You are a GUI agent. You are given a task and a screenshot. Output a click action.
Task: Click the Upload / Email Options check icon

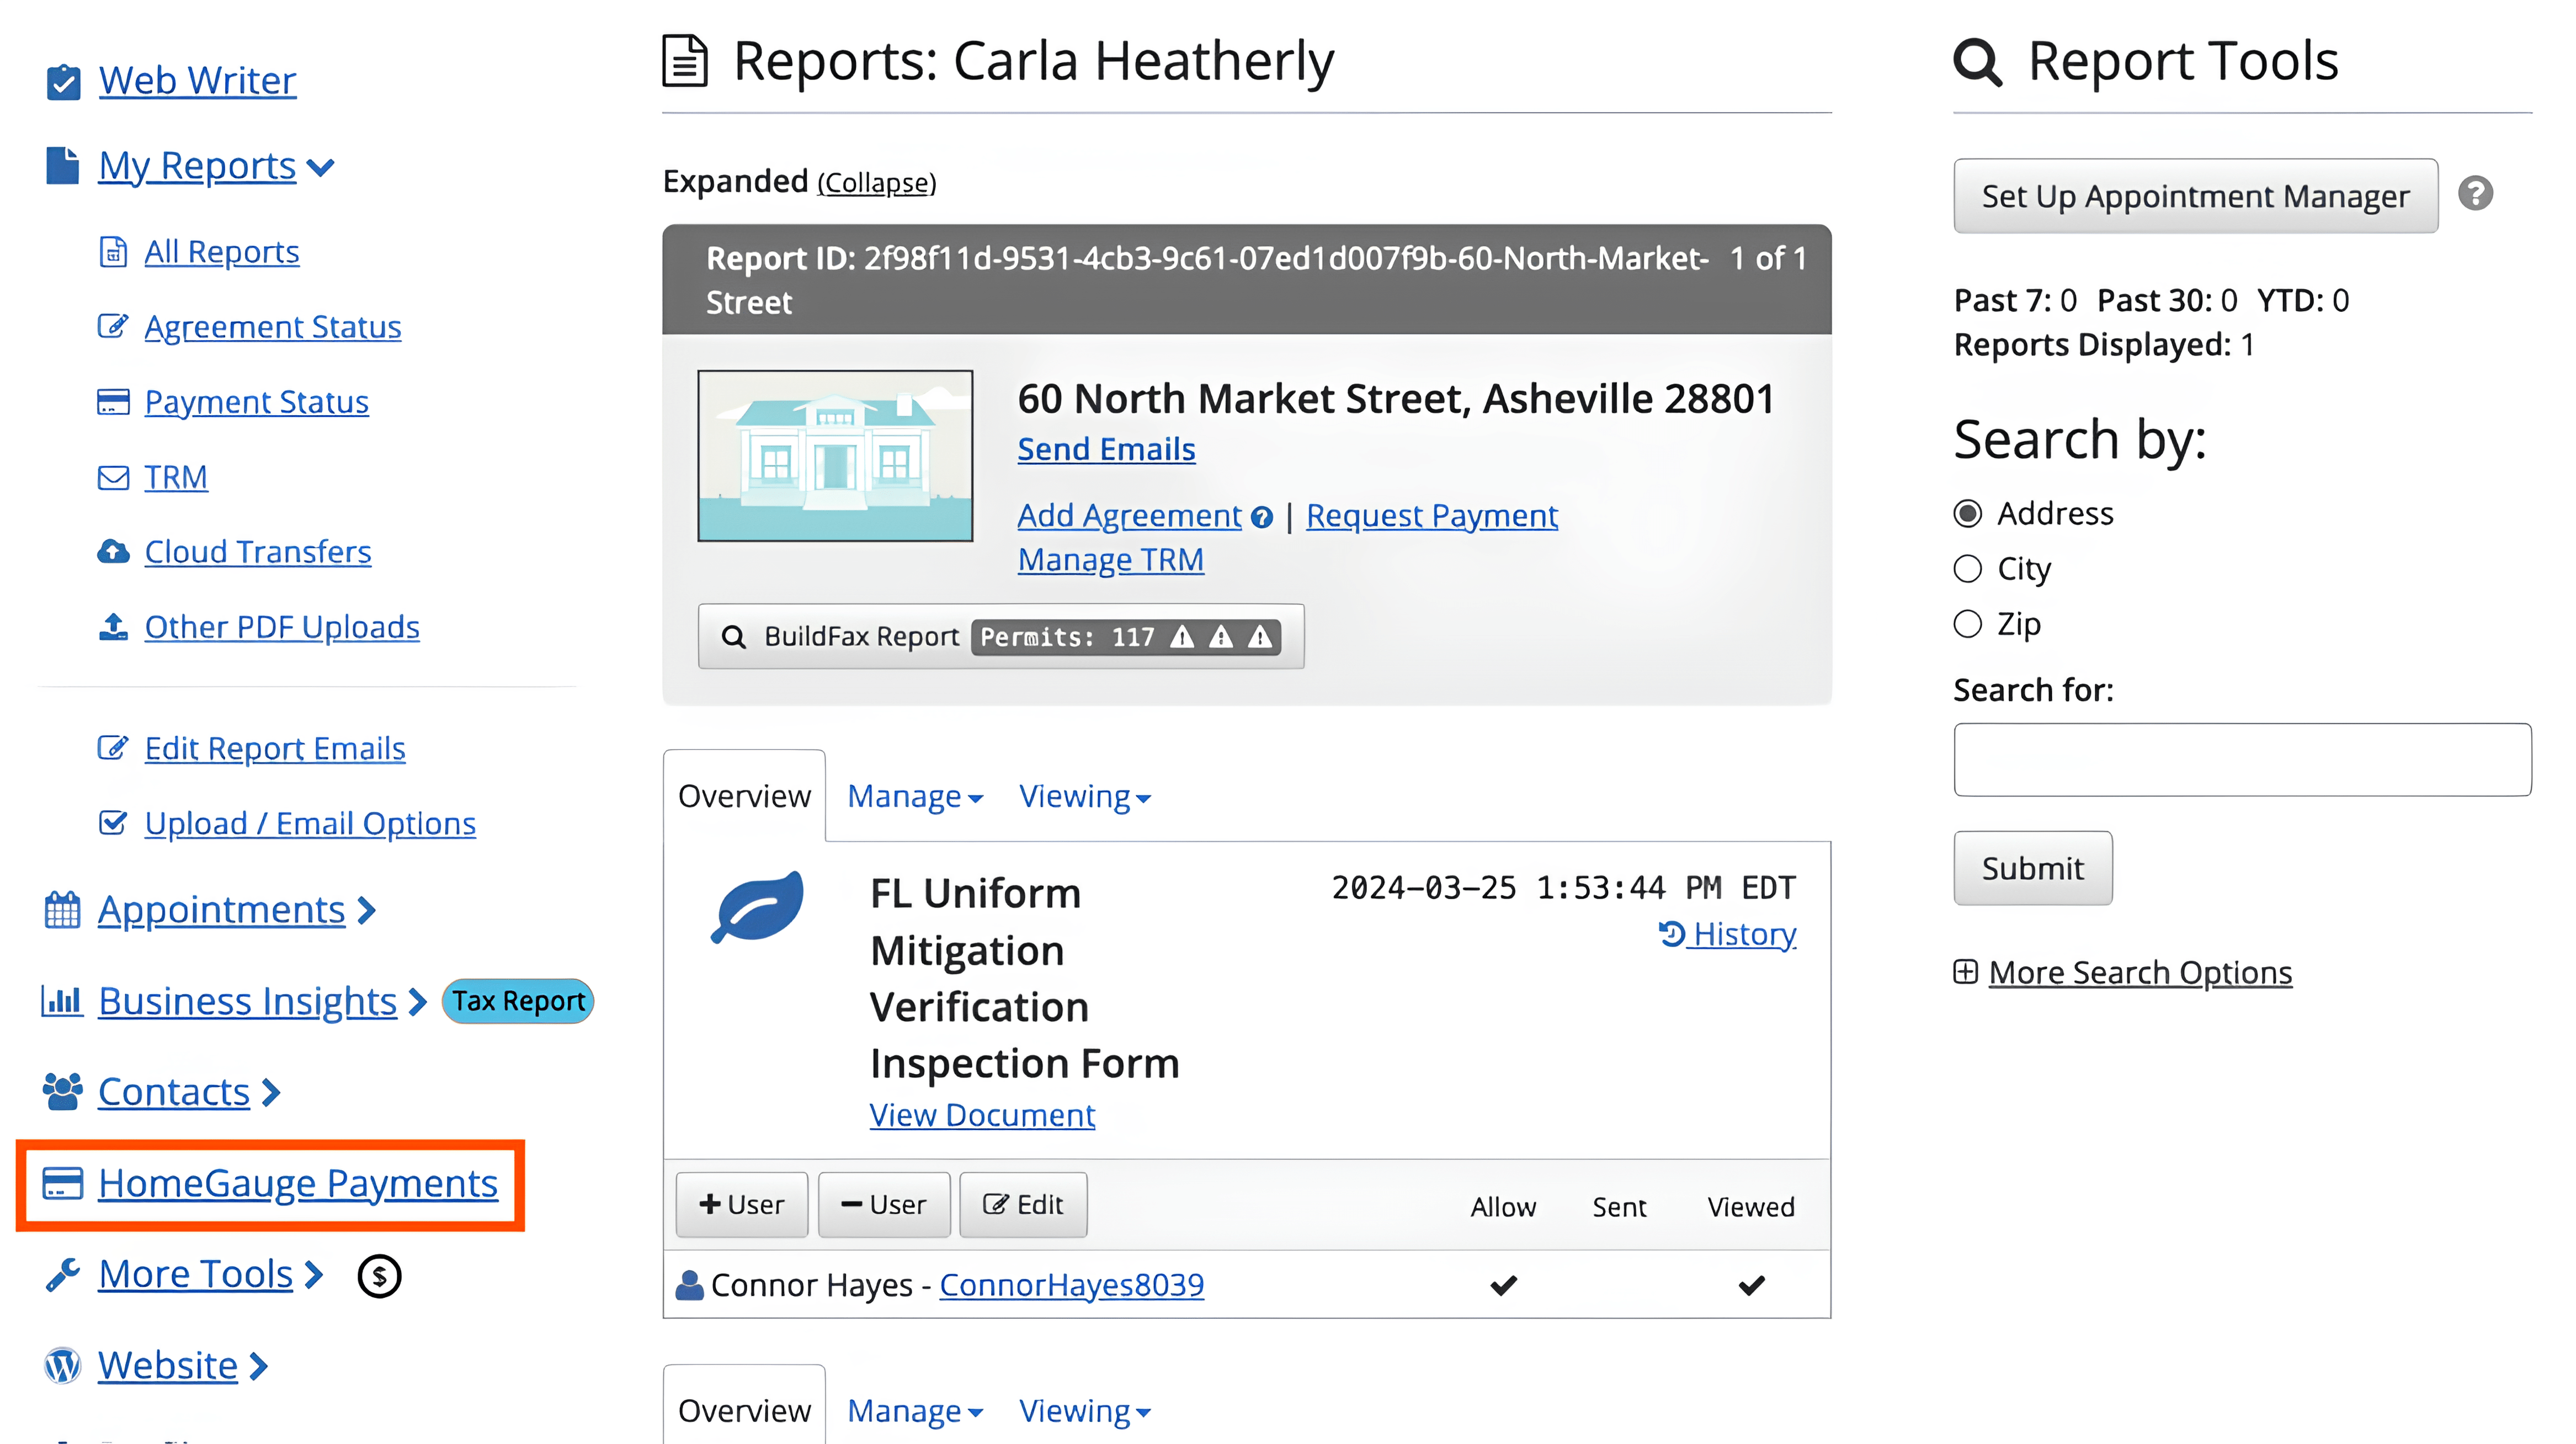(113, 823)
